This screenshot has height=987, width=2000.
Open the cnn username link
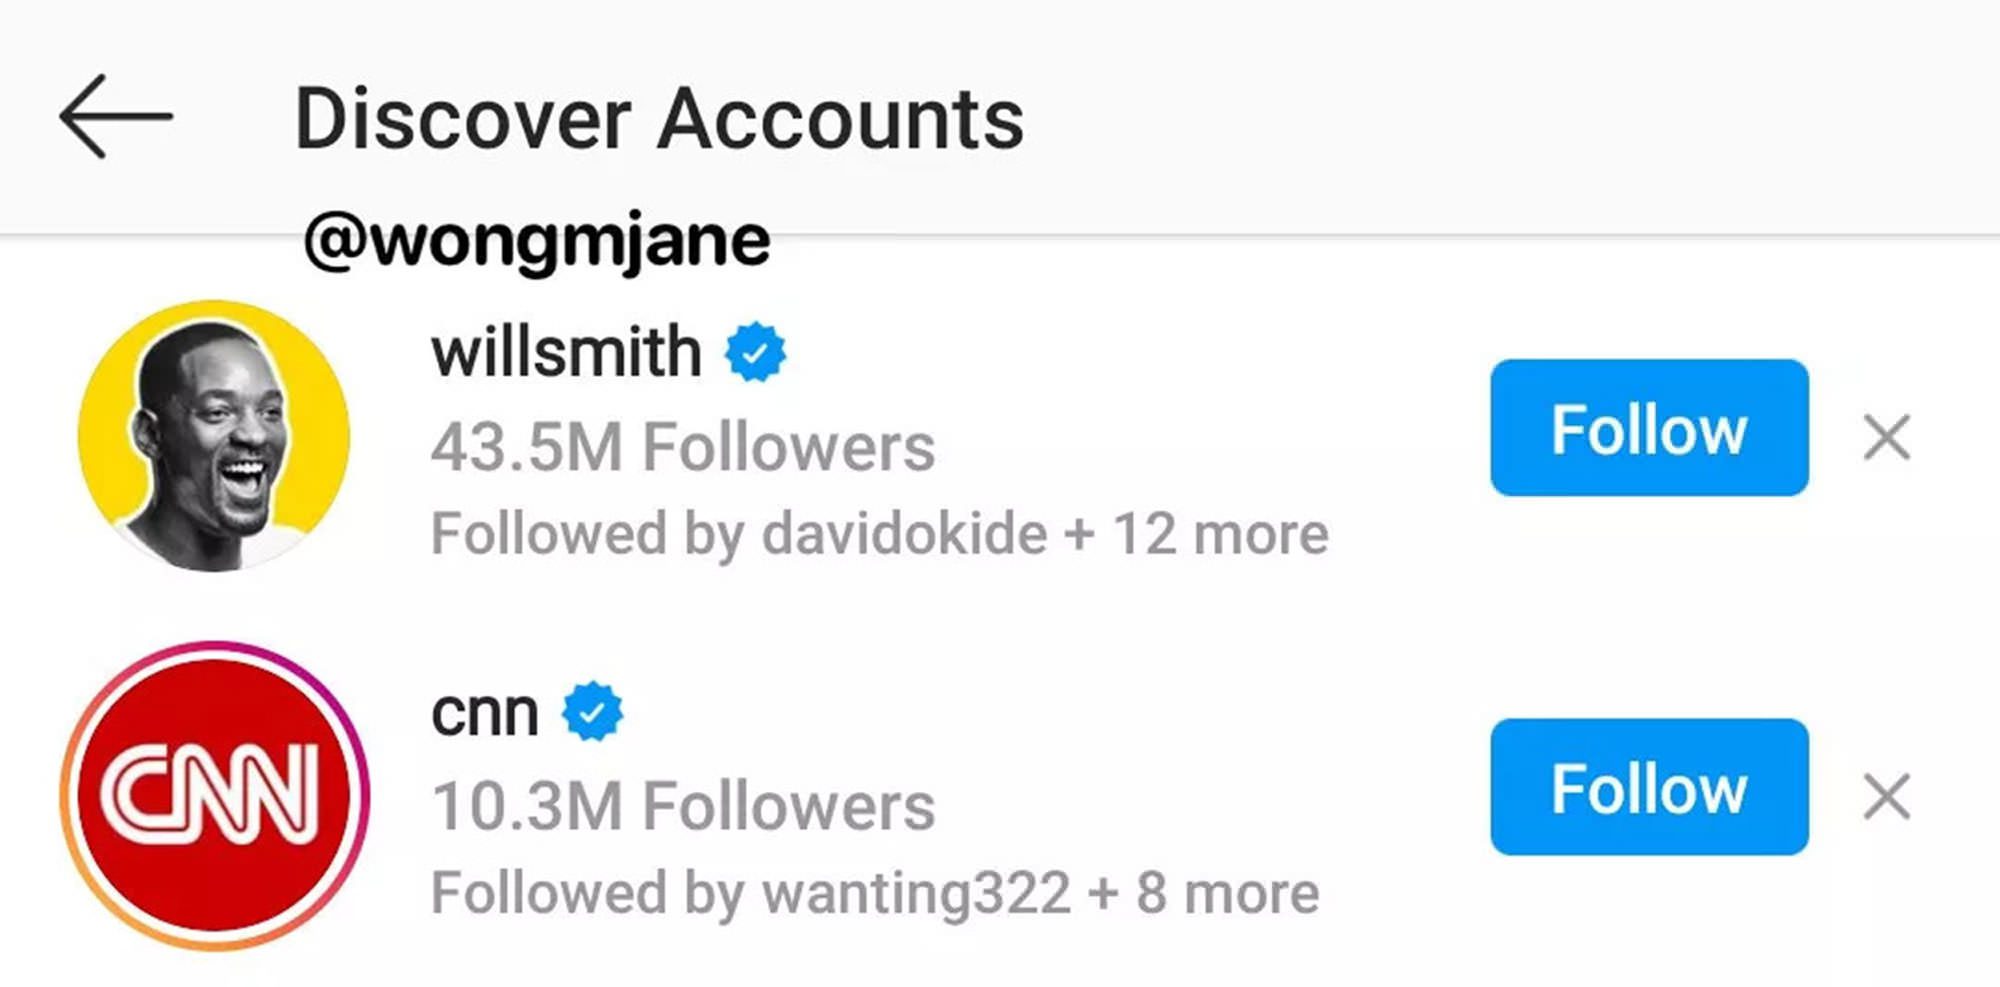point(485,713)
